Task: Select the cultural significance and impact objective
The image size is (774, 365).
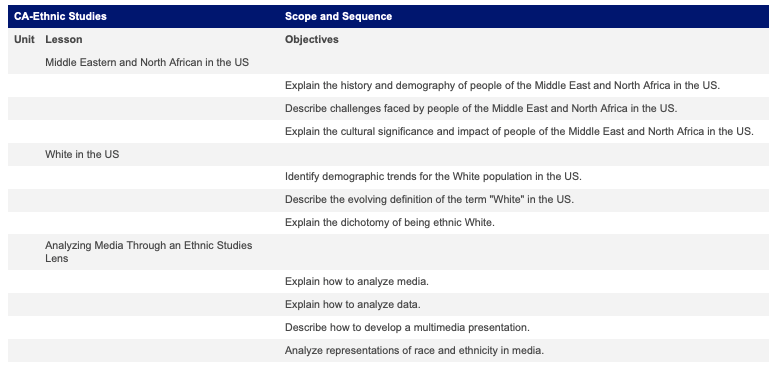Action: 519,131
